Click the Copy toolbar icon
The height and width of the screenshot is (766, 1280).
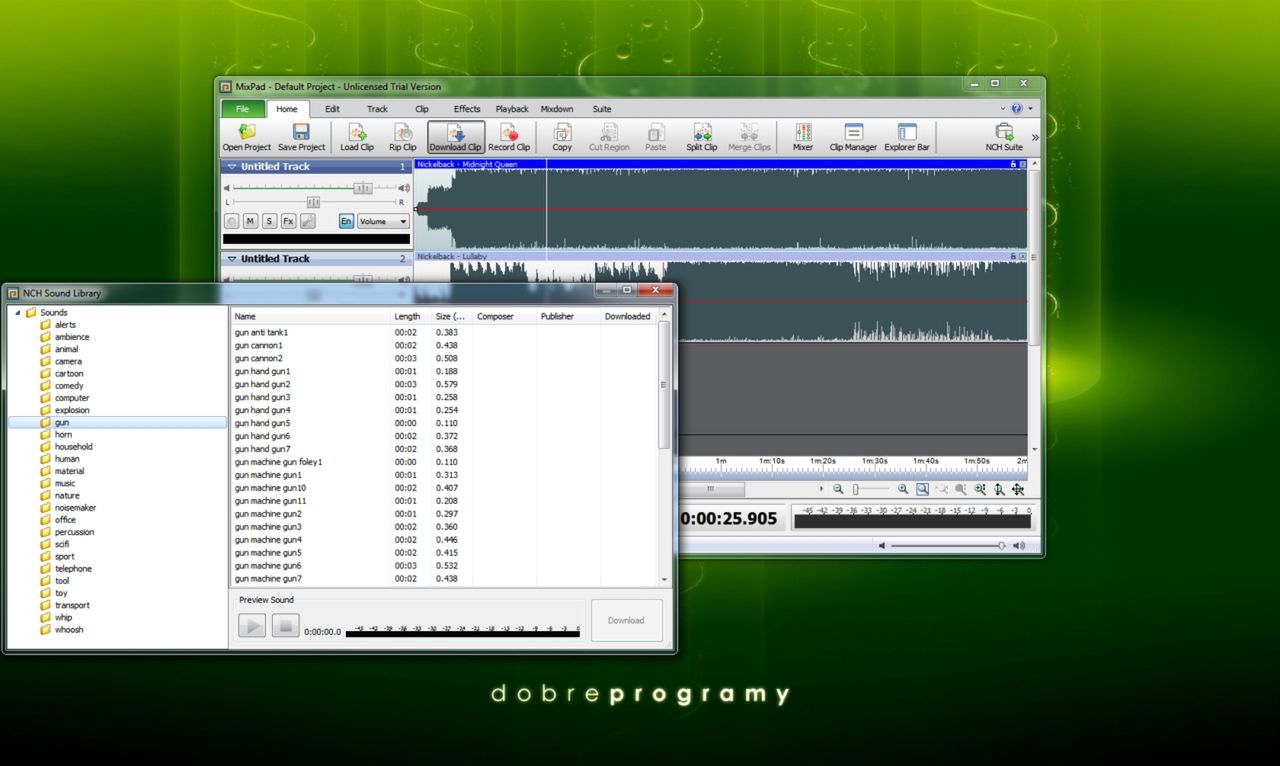coord(562,132)
